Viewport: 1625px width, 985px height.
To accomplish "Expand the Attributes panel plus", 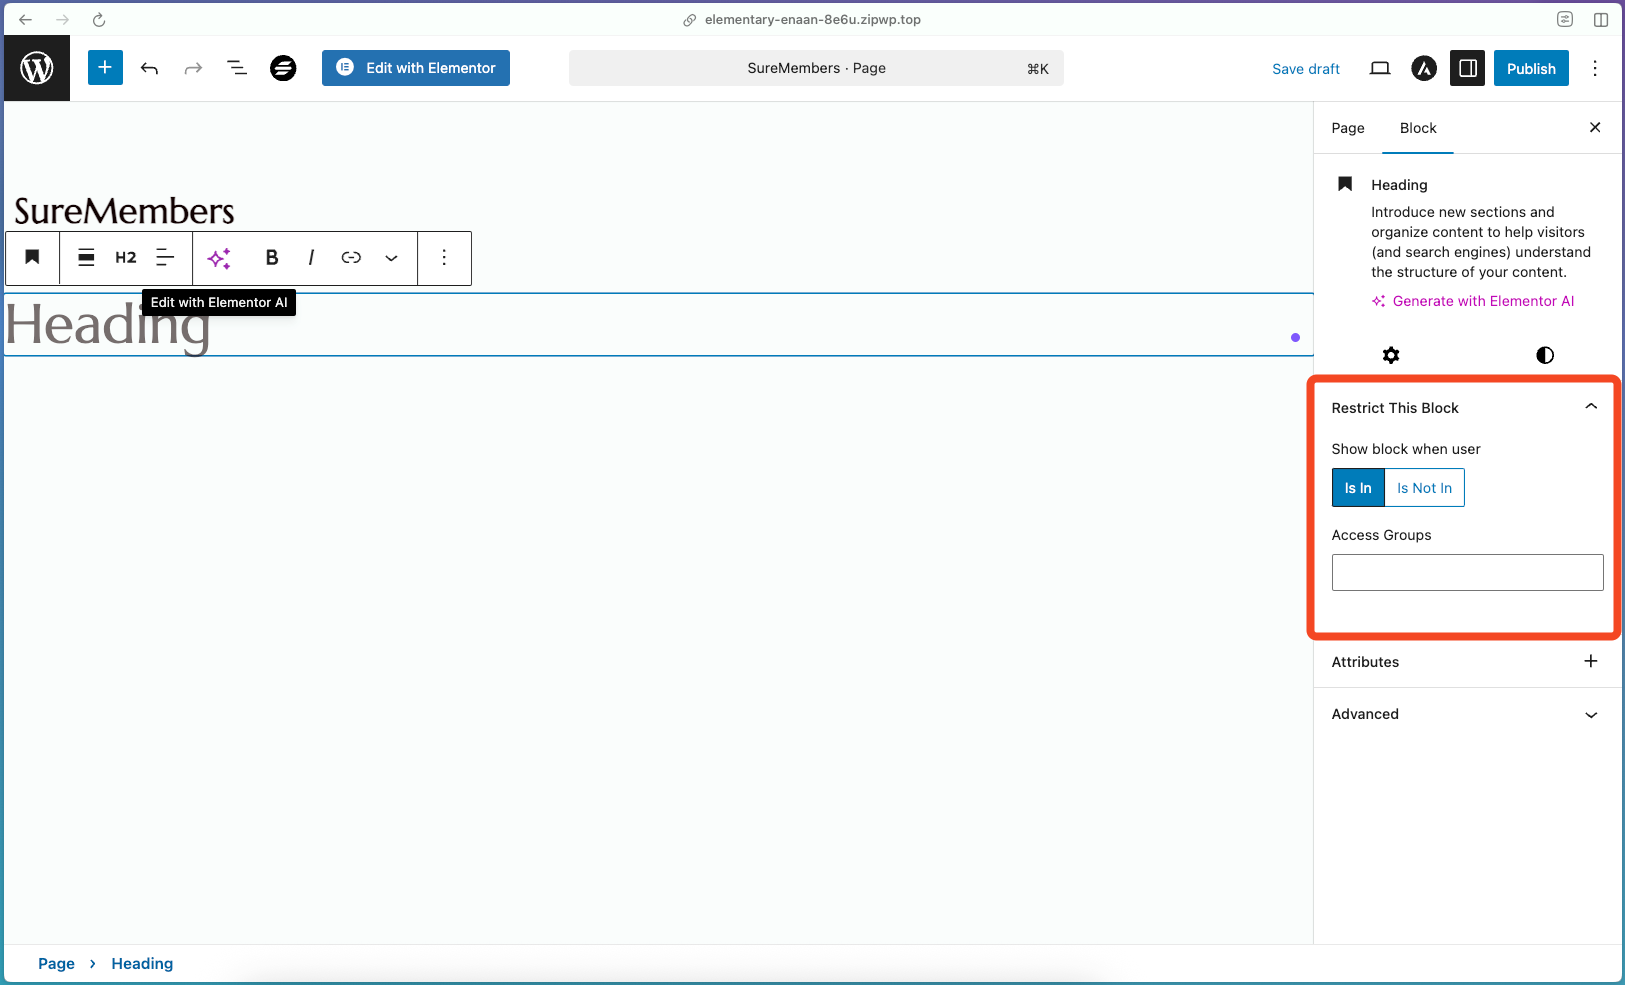I will 1591,661.
